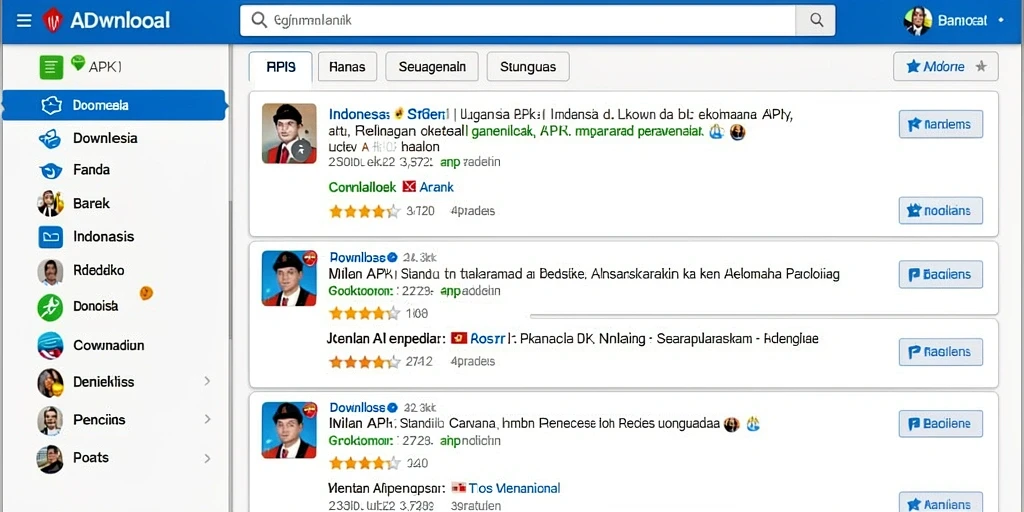
Task: Click the Arank link
Action: pyautogui.click(x=436, y=187)
